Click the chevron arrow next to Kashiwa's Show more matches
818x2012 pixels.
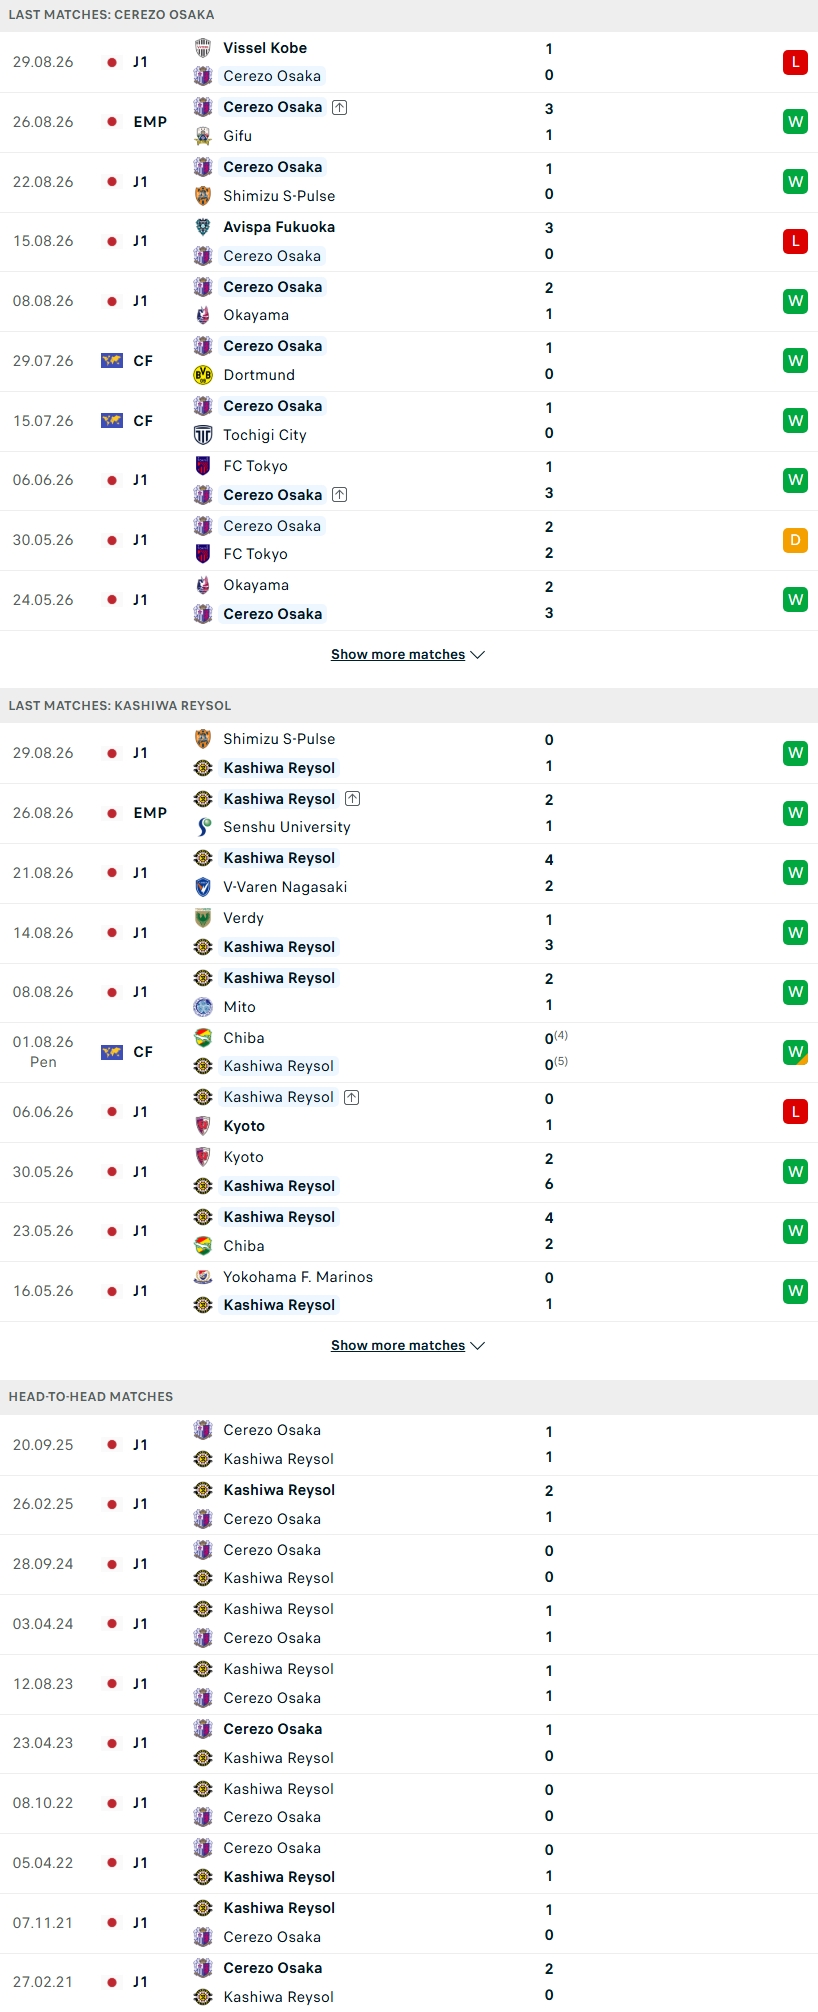pos(478,1346)
